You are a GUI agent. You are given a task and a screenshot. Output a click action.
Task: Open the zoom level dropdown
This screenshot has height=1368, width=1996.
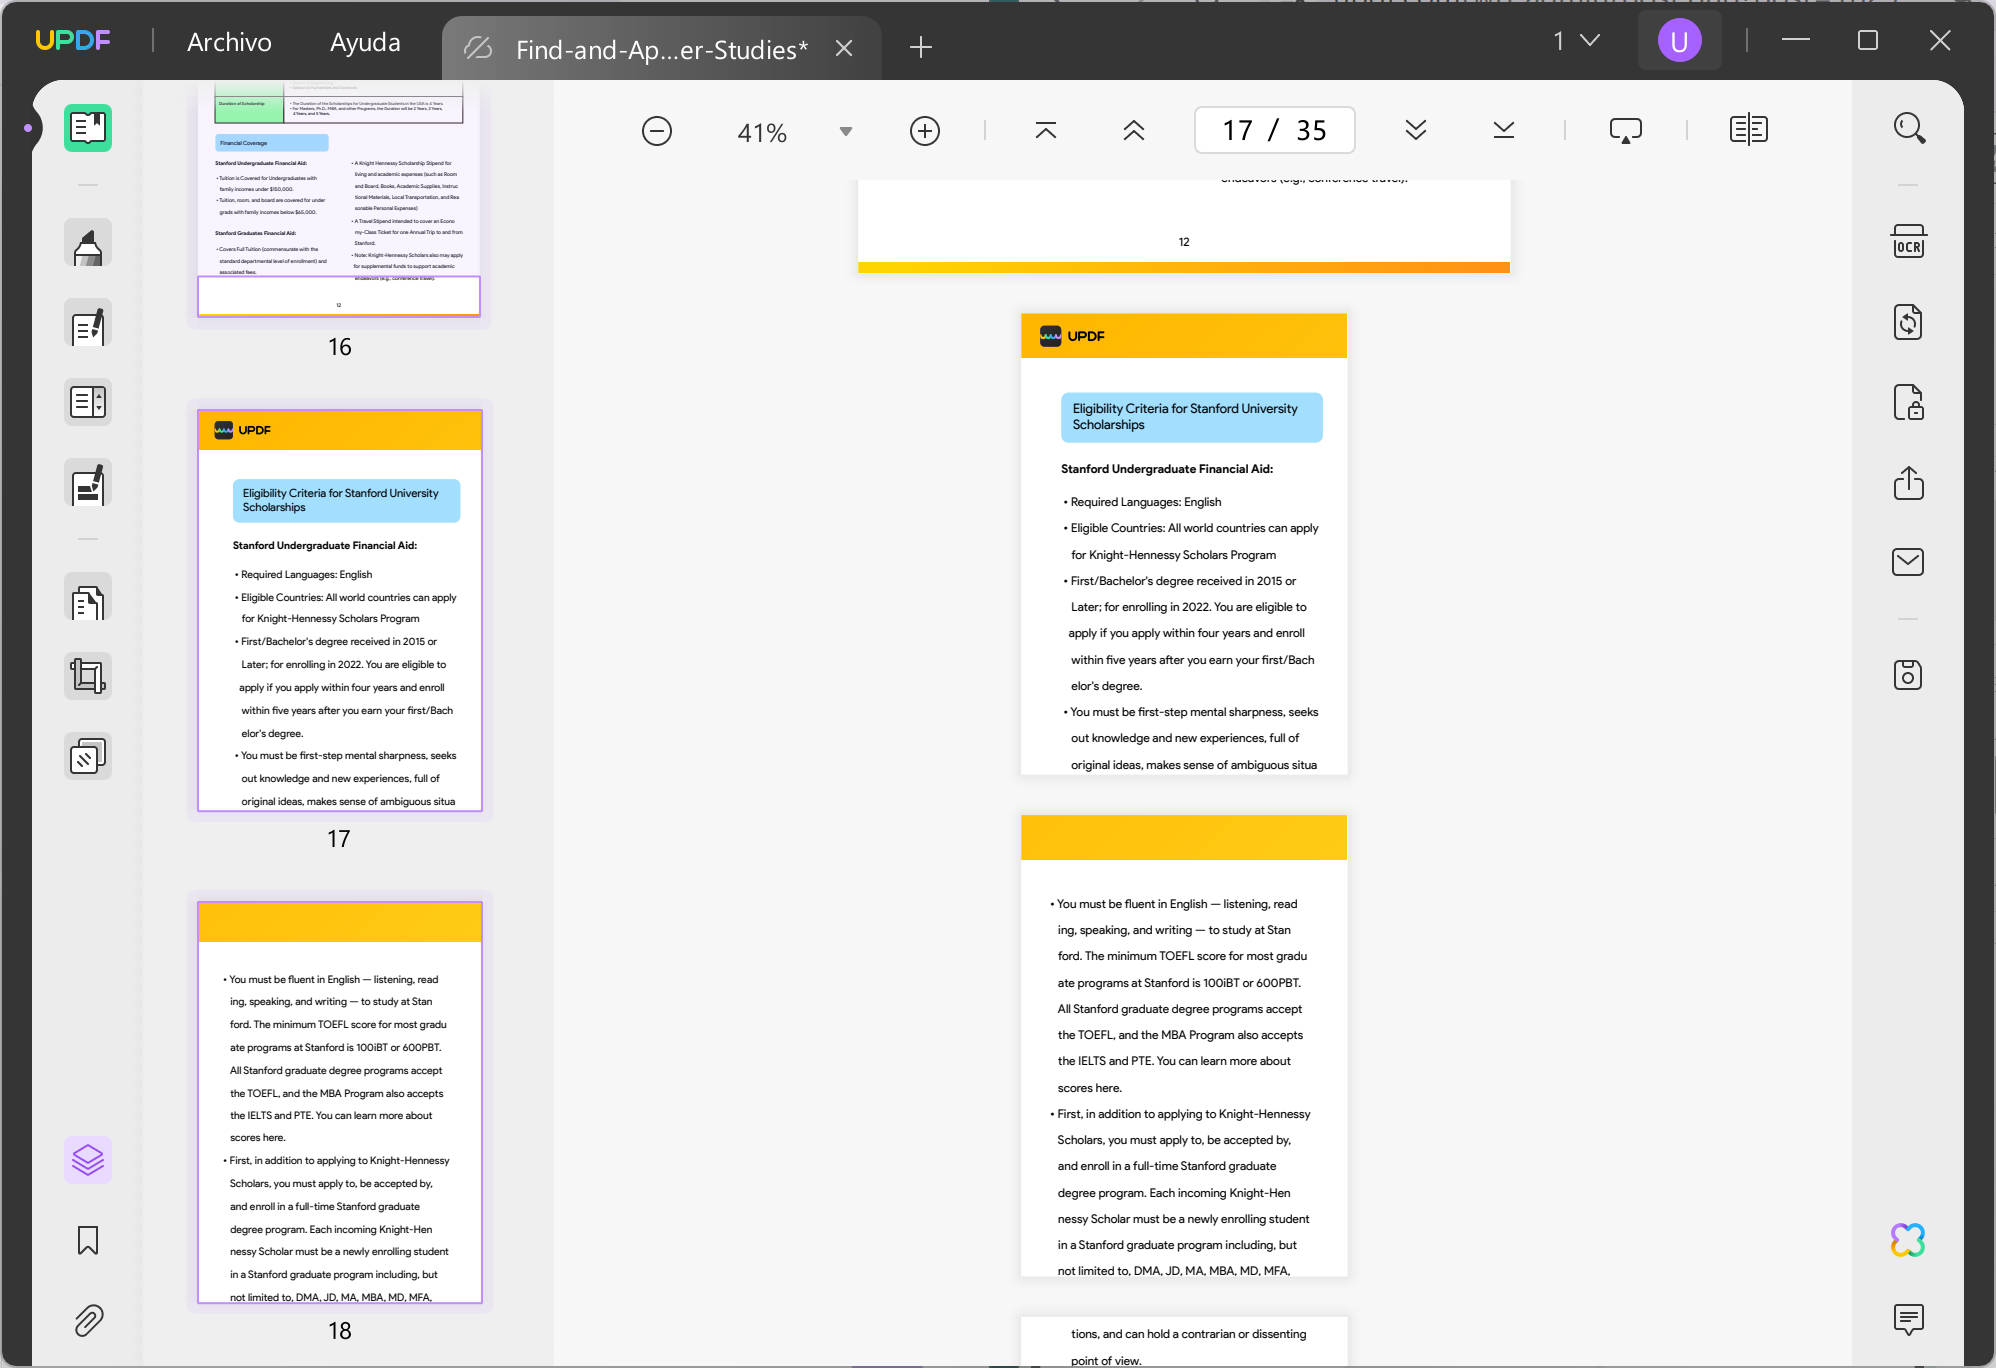coord(846,132)
